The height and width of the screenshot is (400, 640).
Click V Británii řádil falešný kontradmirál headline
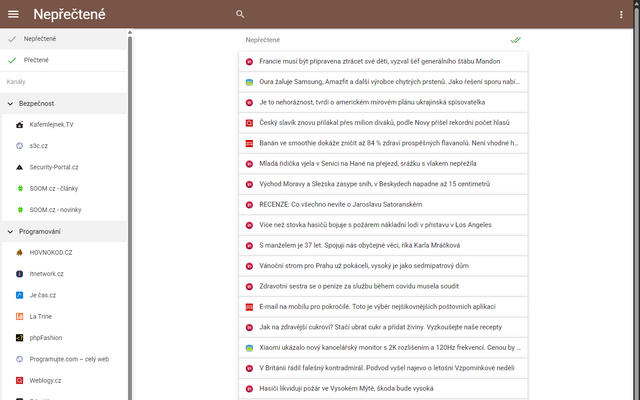387,368
